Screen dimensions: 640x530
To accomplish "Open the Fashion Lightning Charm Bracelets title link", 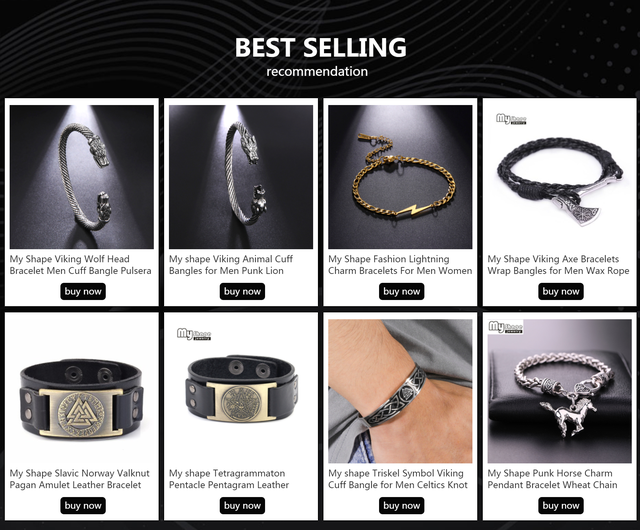I will pyautogui.click(x=400, y=265).
